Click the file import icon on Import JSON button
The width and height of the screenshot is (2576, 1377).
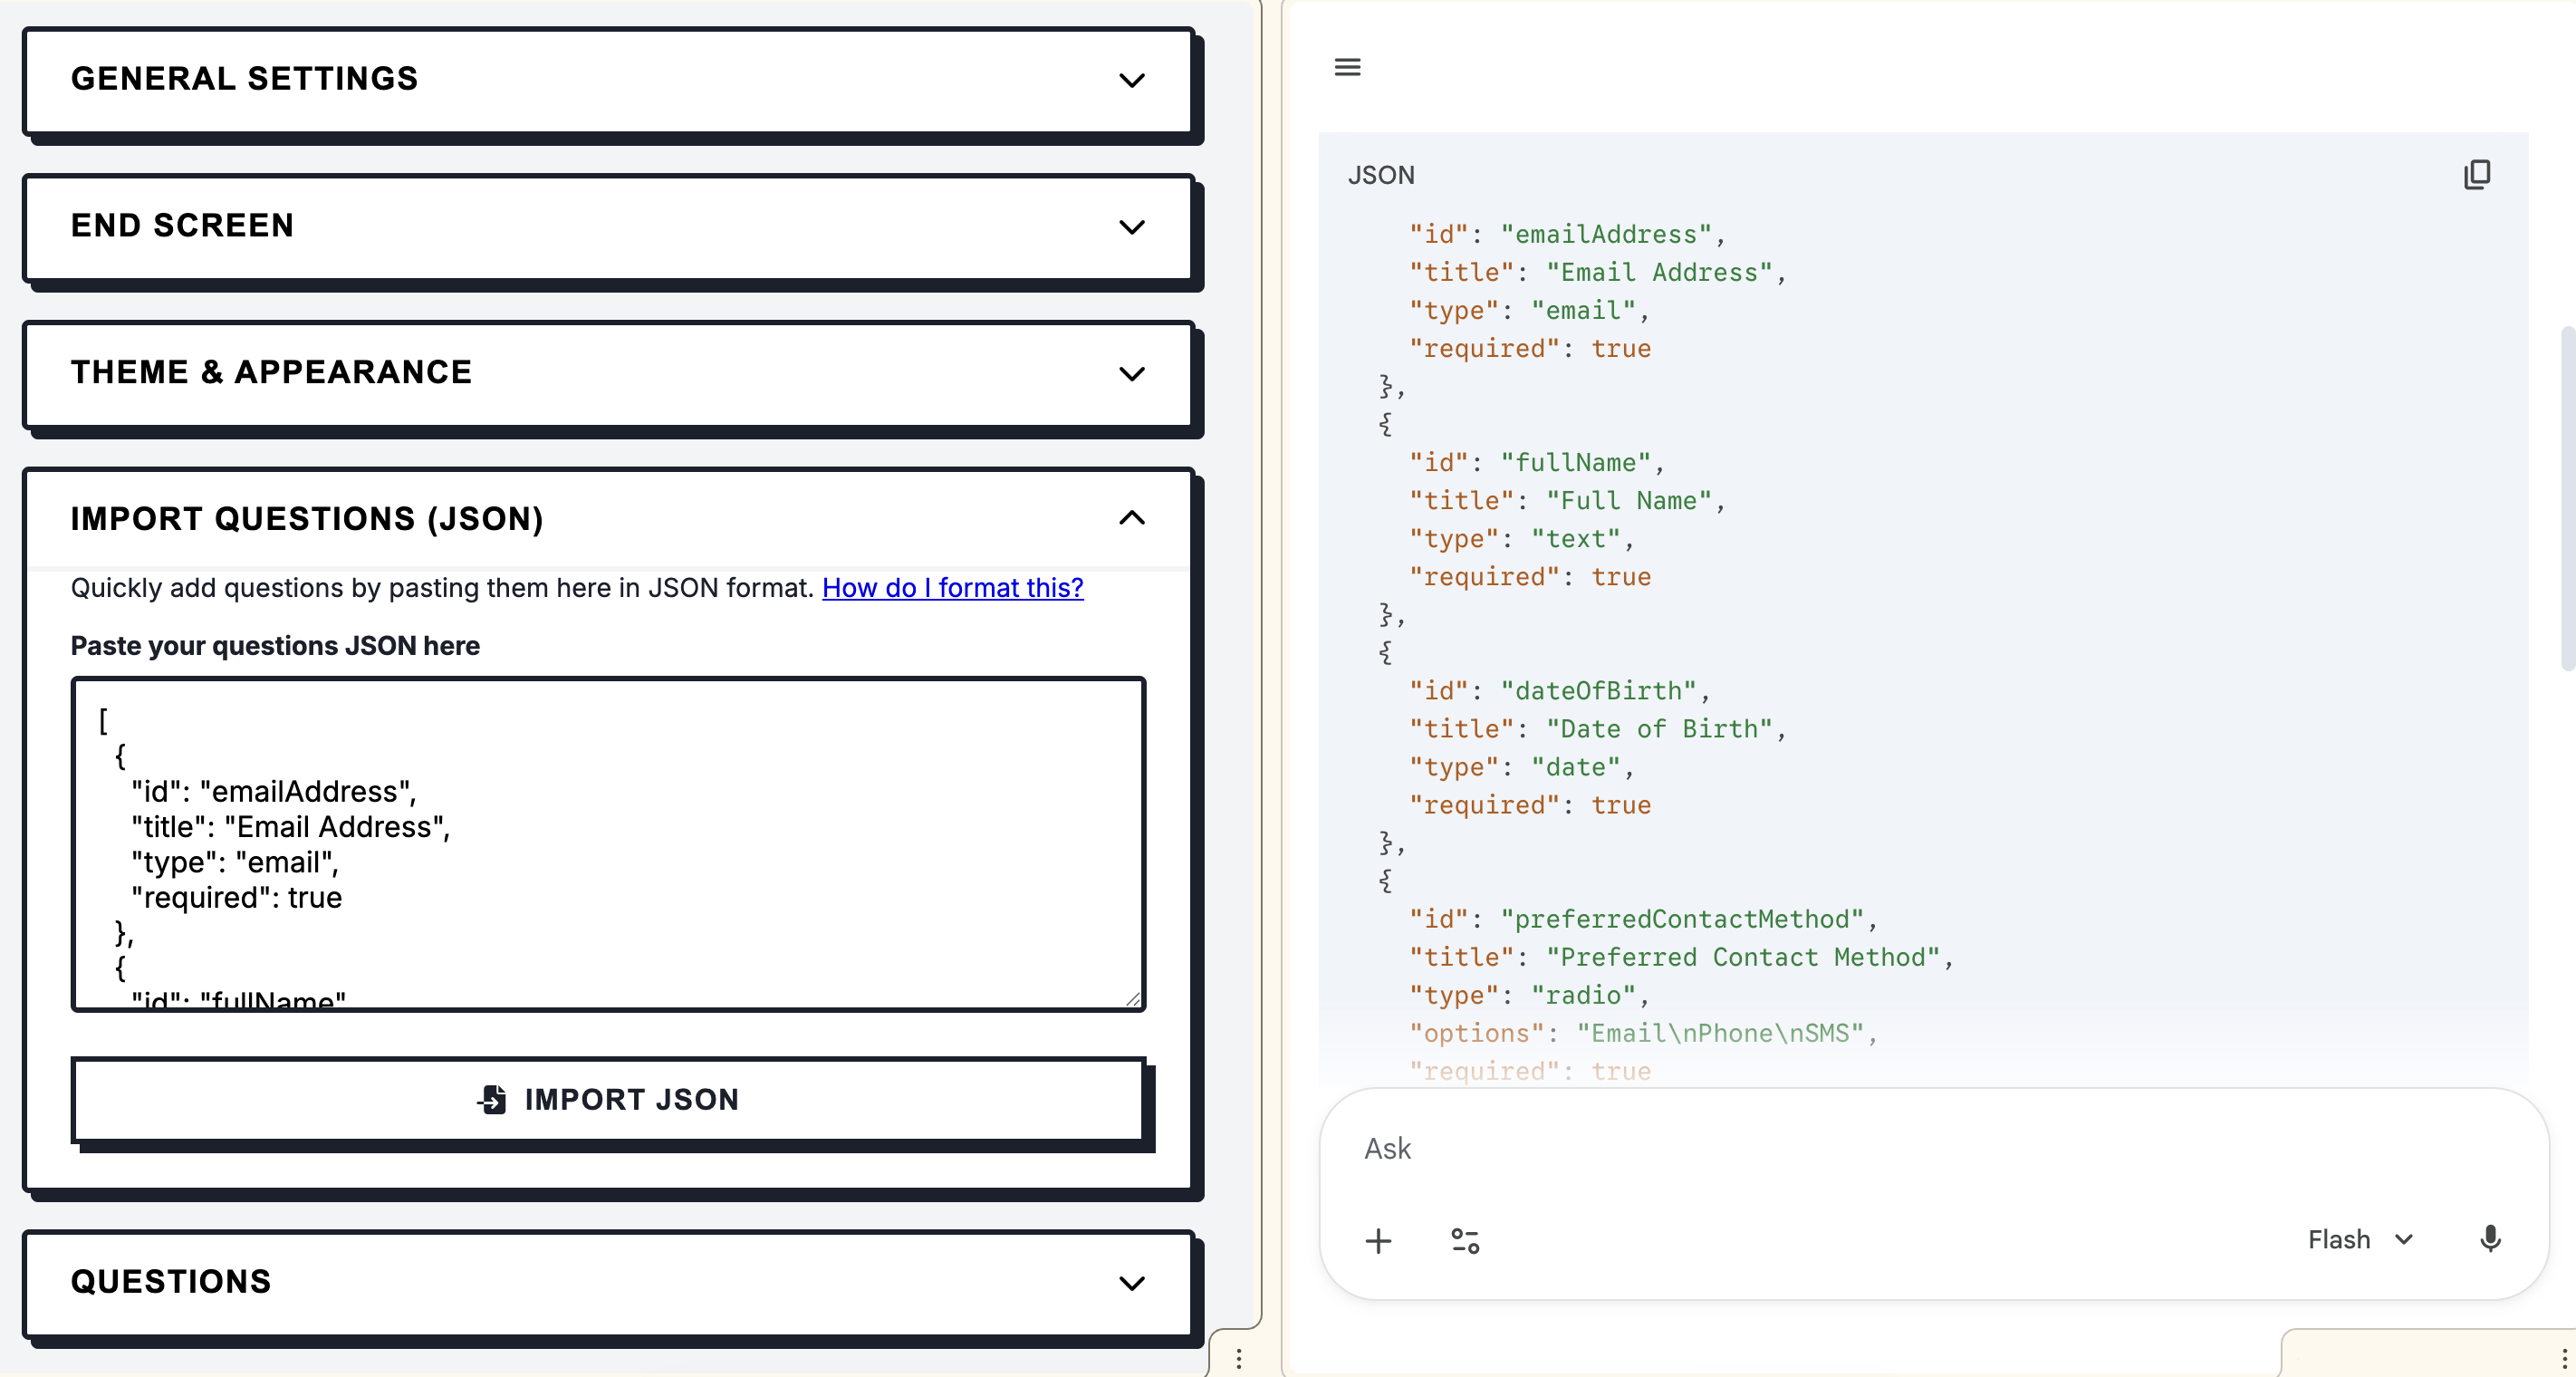click(491, 1100)
